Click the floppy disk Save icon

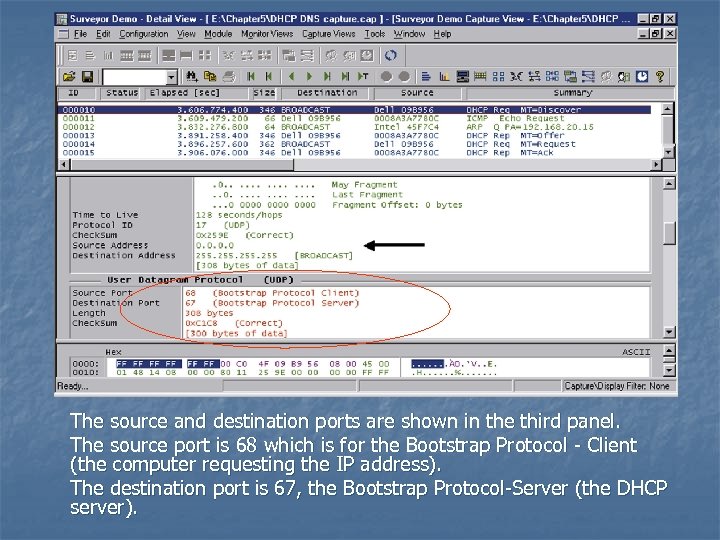tap(87, 76)
